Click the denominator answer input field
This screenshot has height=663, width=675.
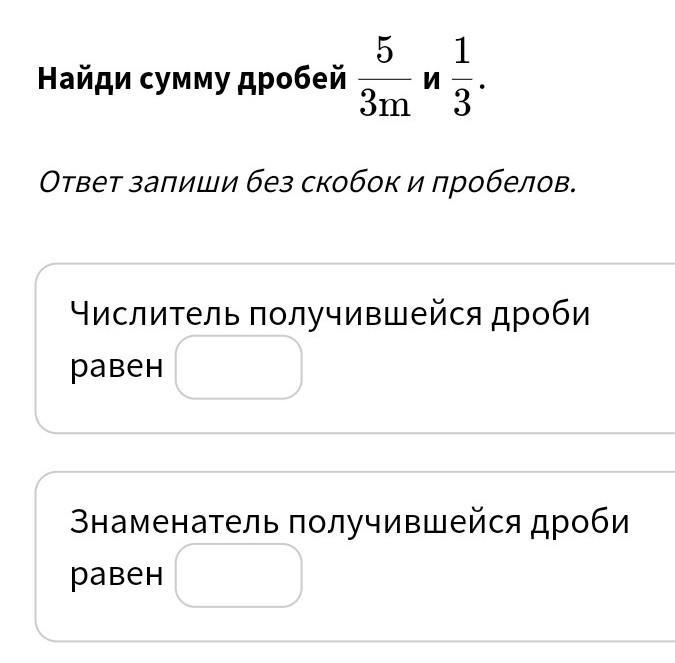(238, 576)
